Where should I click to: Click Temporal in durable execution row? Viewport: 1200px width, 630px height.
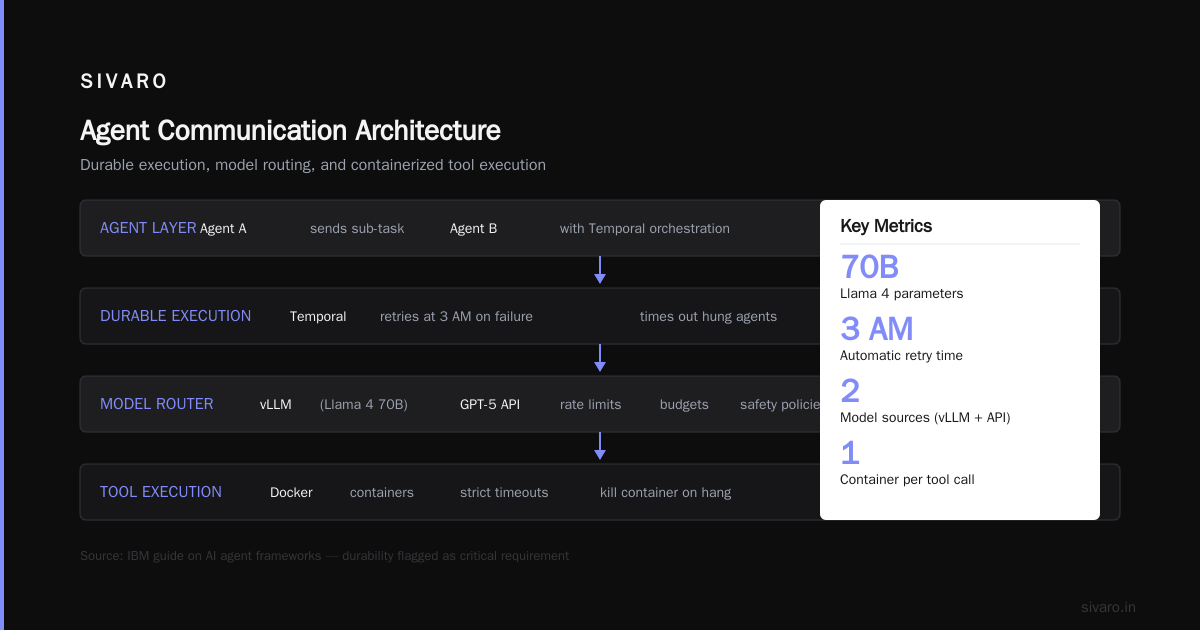[318, 316]
